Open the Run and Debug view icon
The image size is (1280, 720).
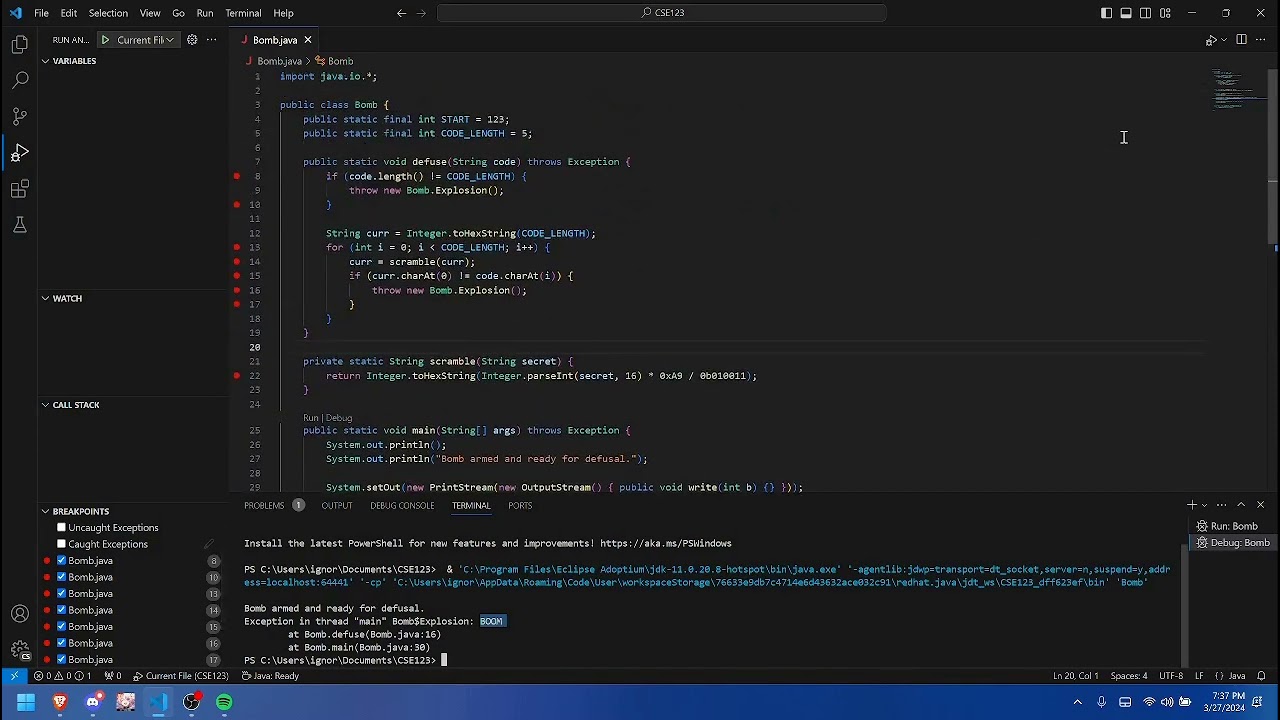pyautogui.click(x=20, y=153)
